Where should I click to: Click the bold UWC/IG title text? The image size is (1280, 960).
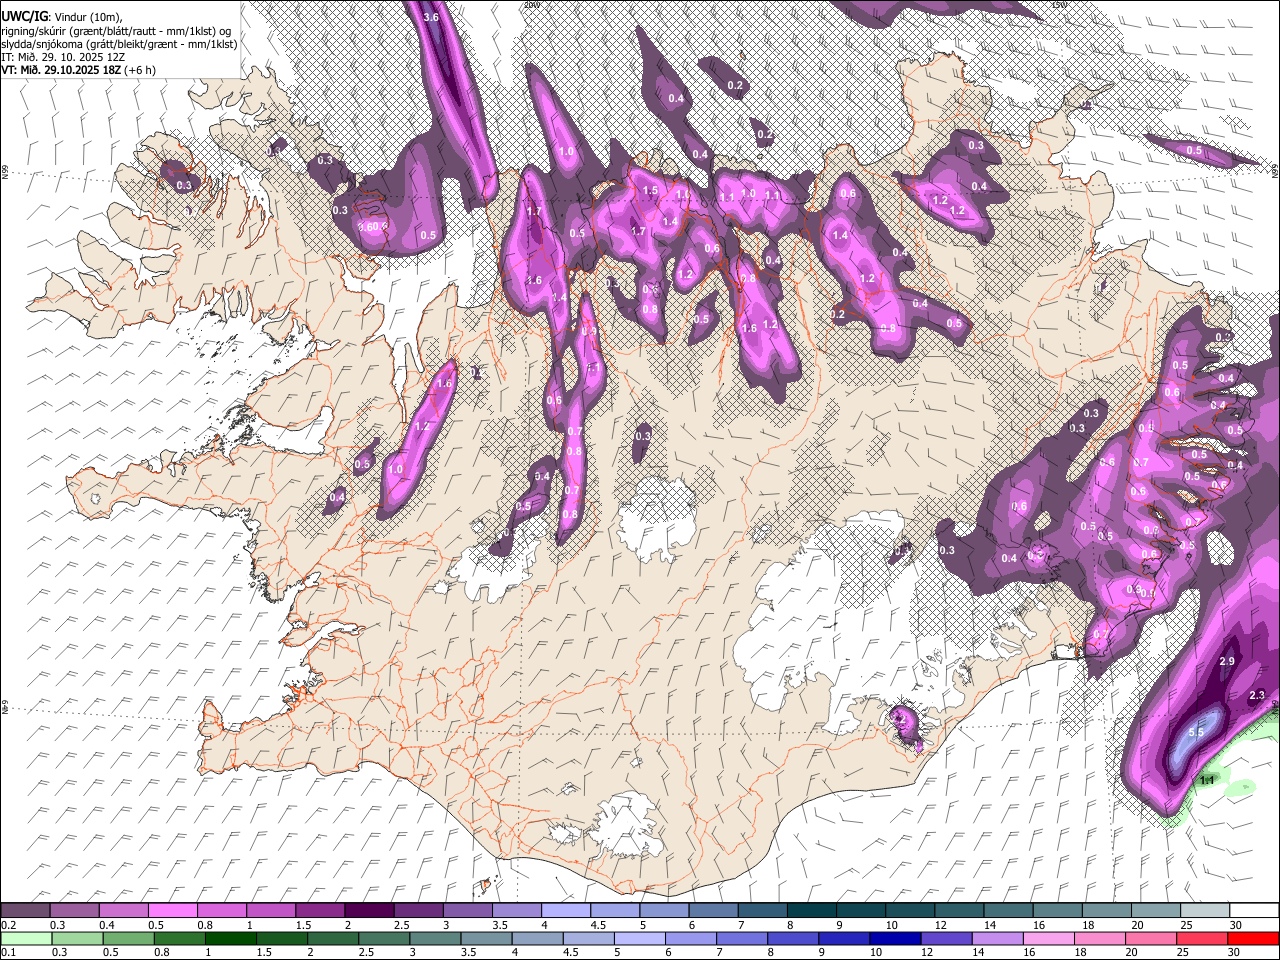(24, 16)
